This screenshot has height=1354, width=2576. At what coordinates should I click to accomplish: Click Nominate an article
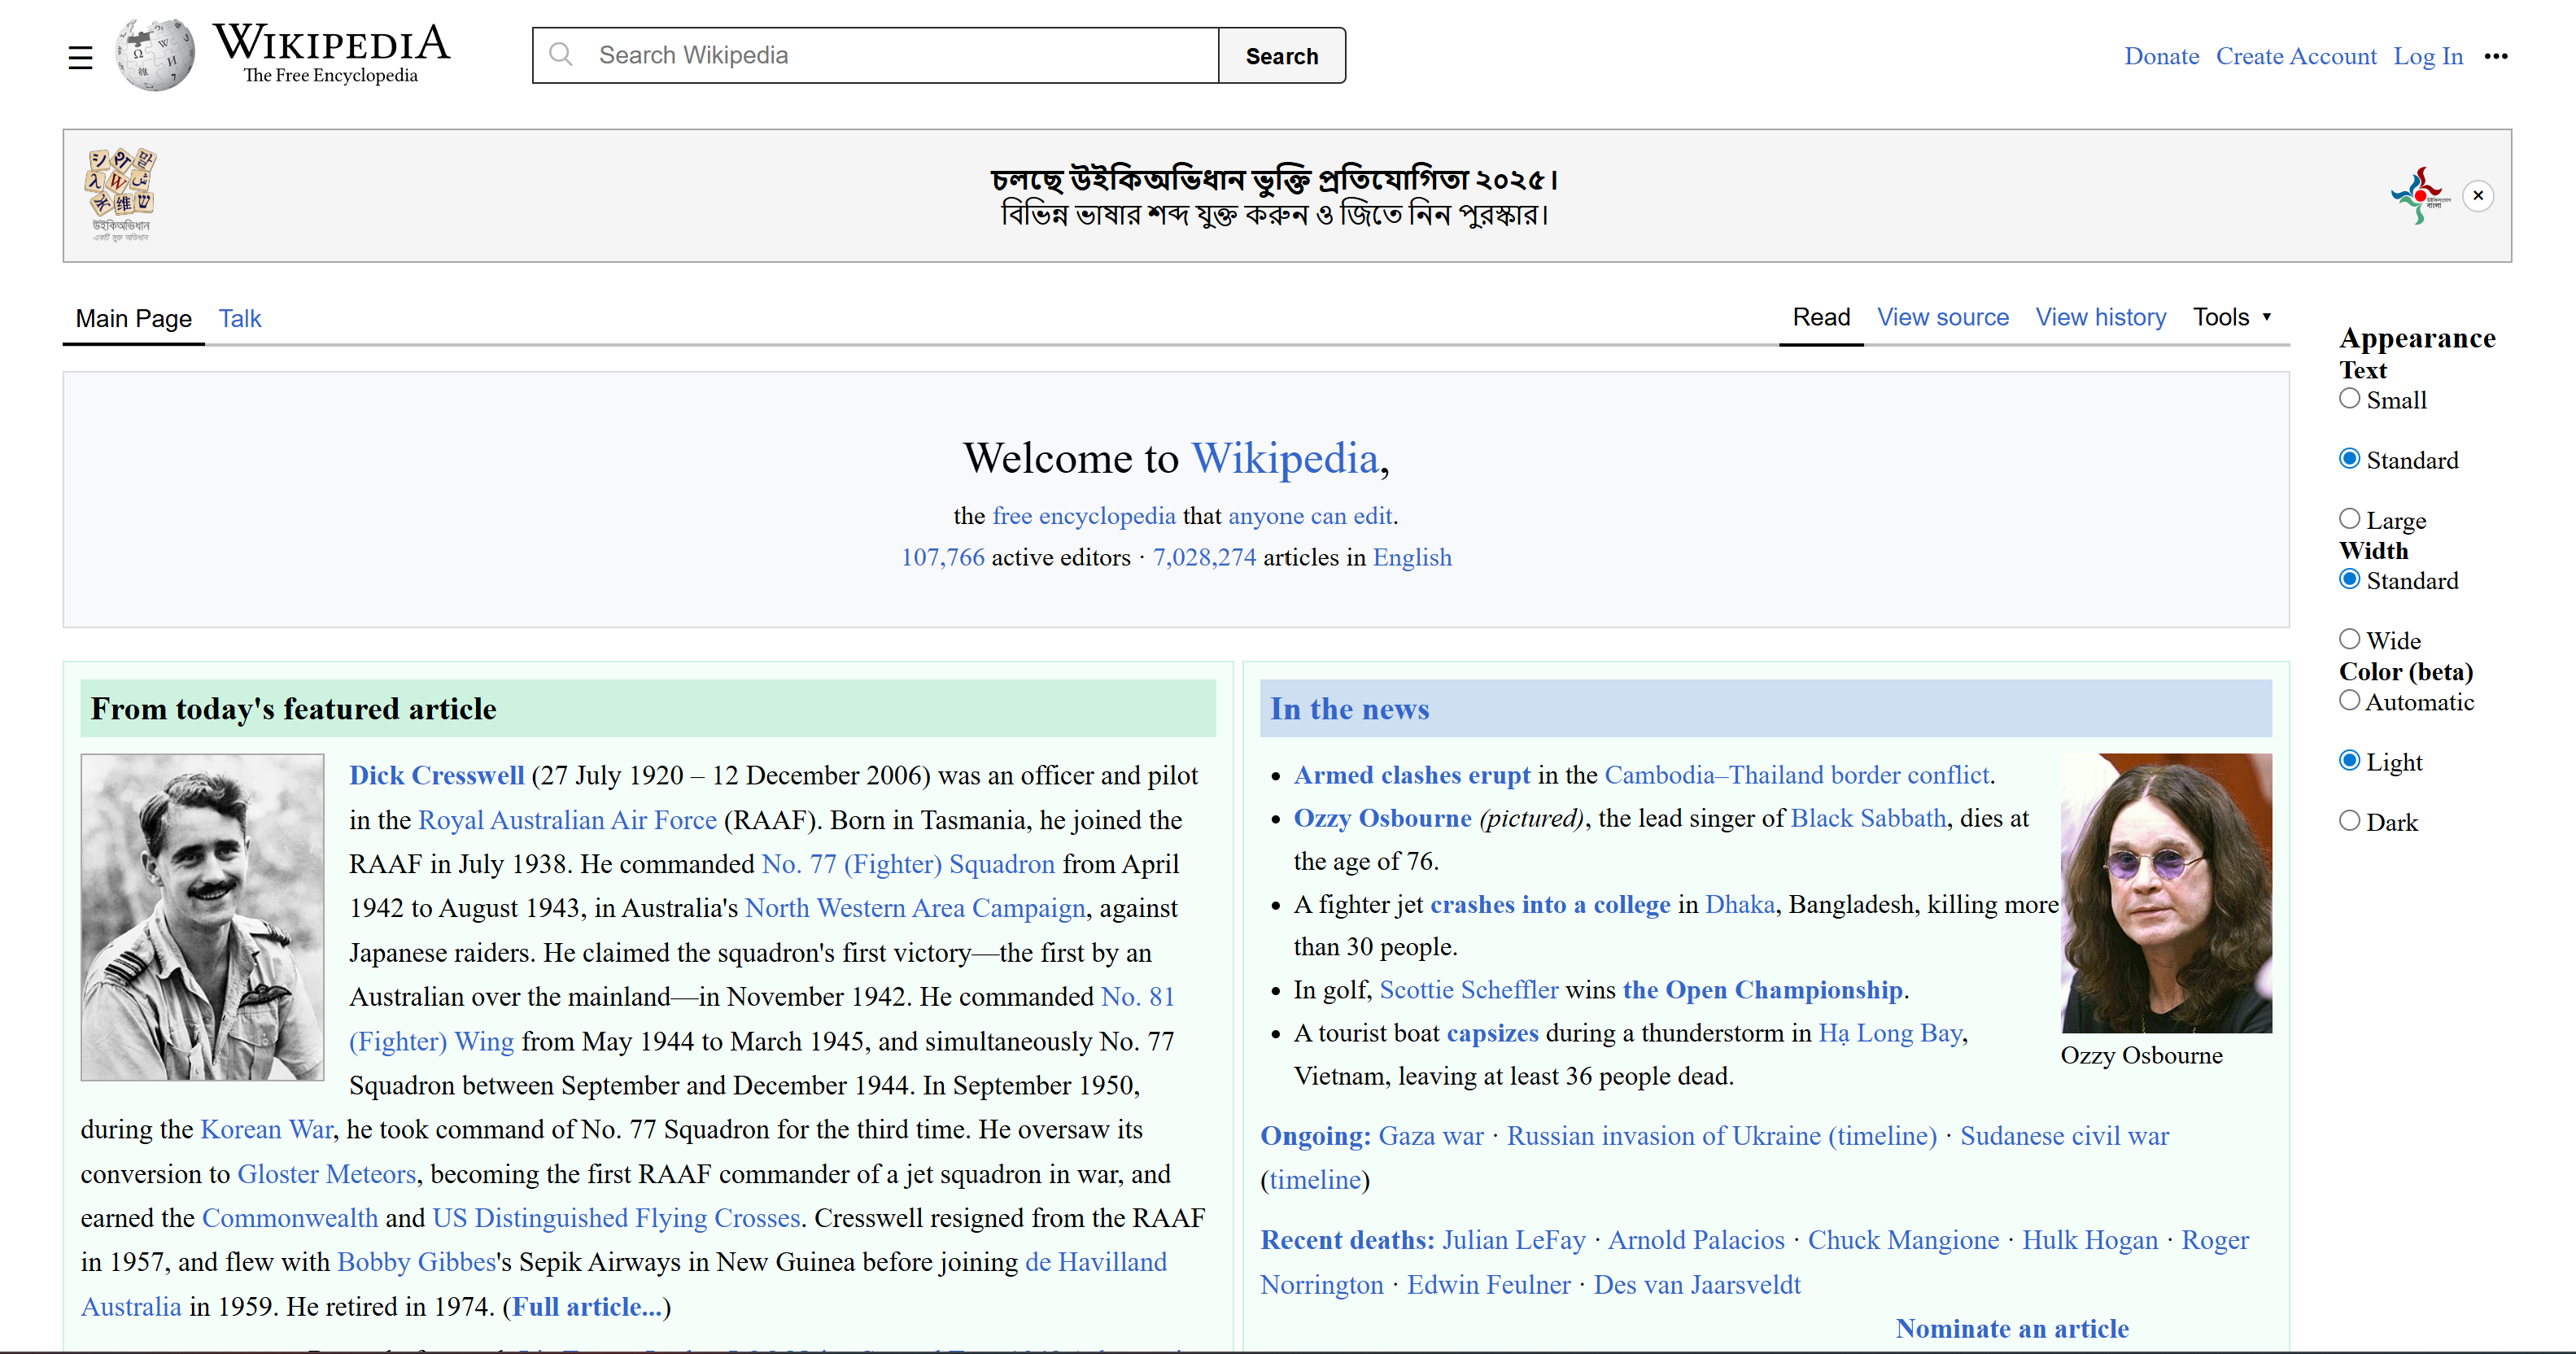[x=2012, y=1329]
